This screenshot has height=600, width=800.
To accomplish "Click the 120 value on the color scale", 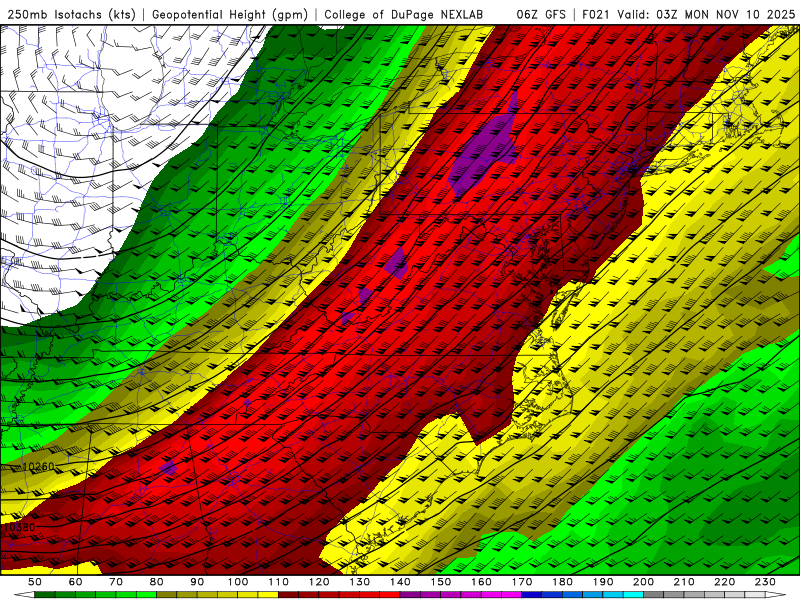I will tap(319, 582).
